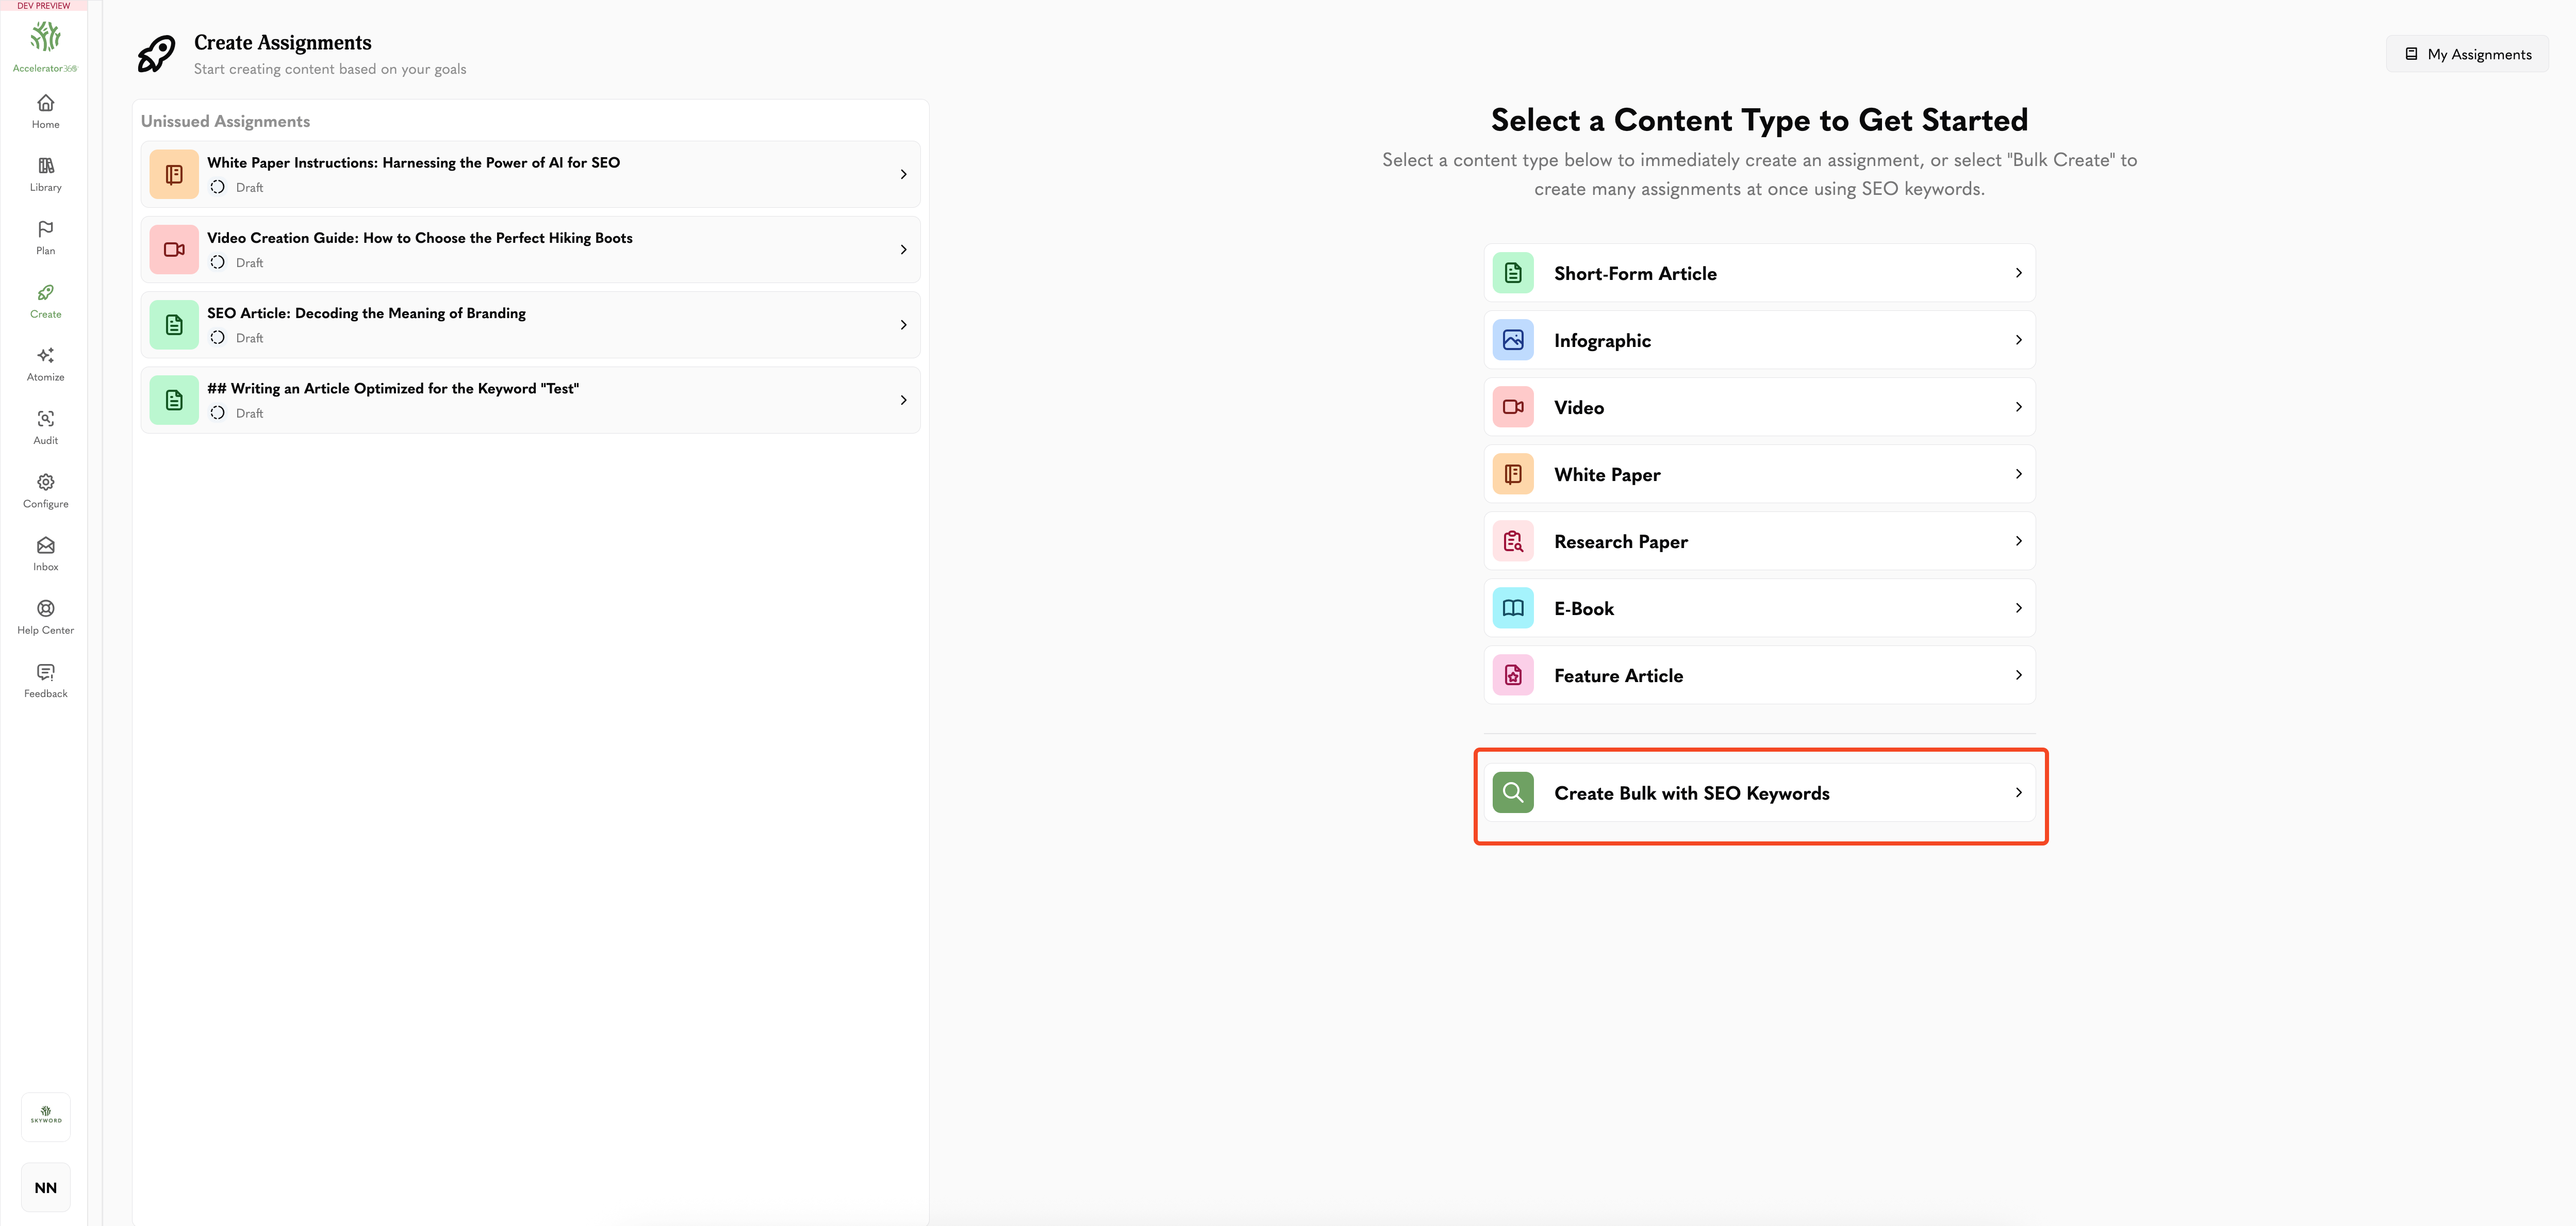Open My Assignments
The width and height of the screenshot is (2576, 1226).
click(2467, 54)
